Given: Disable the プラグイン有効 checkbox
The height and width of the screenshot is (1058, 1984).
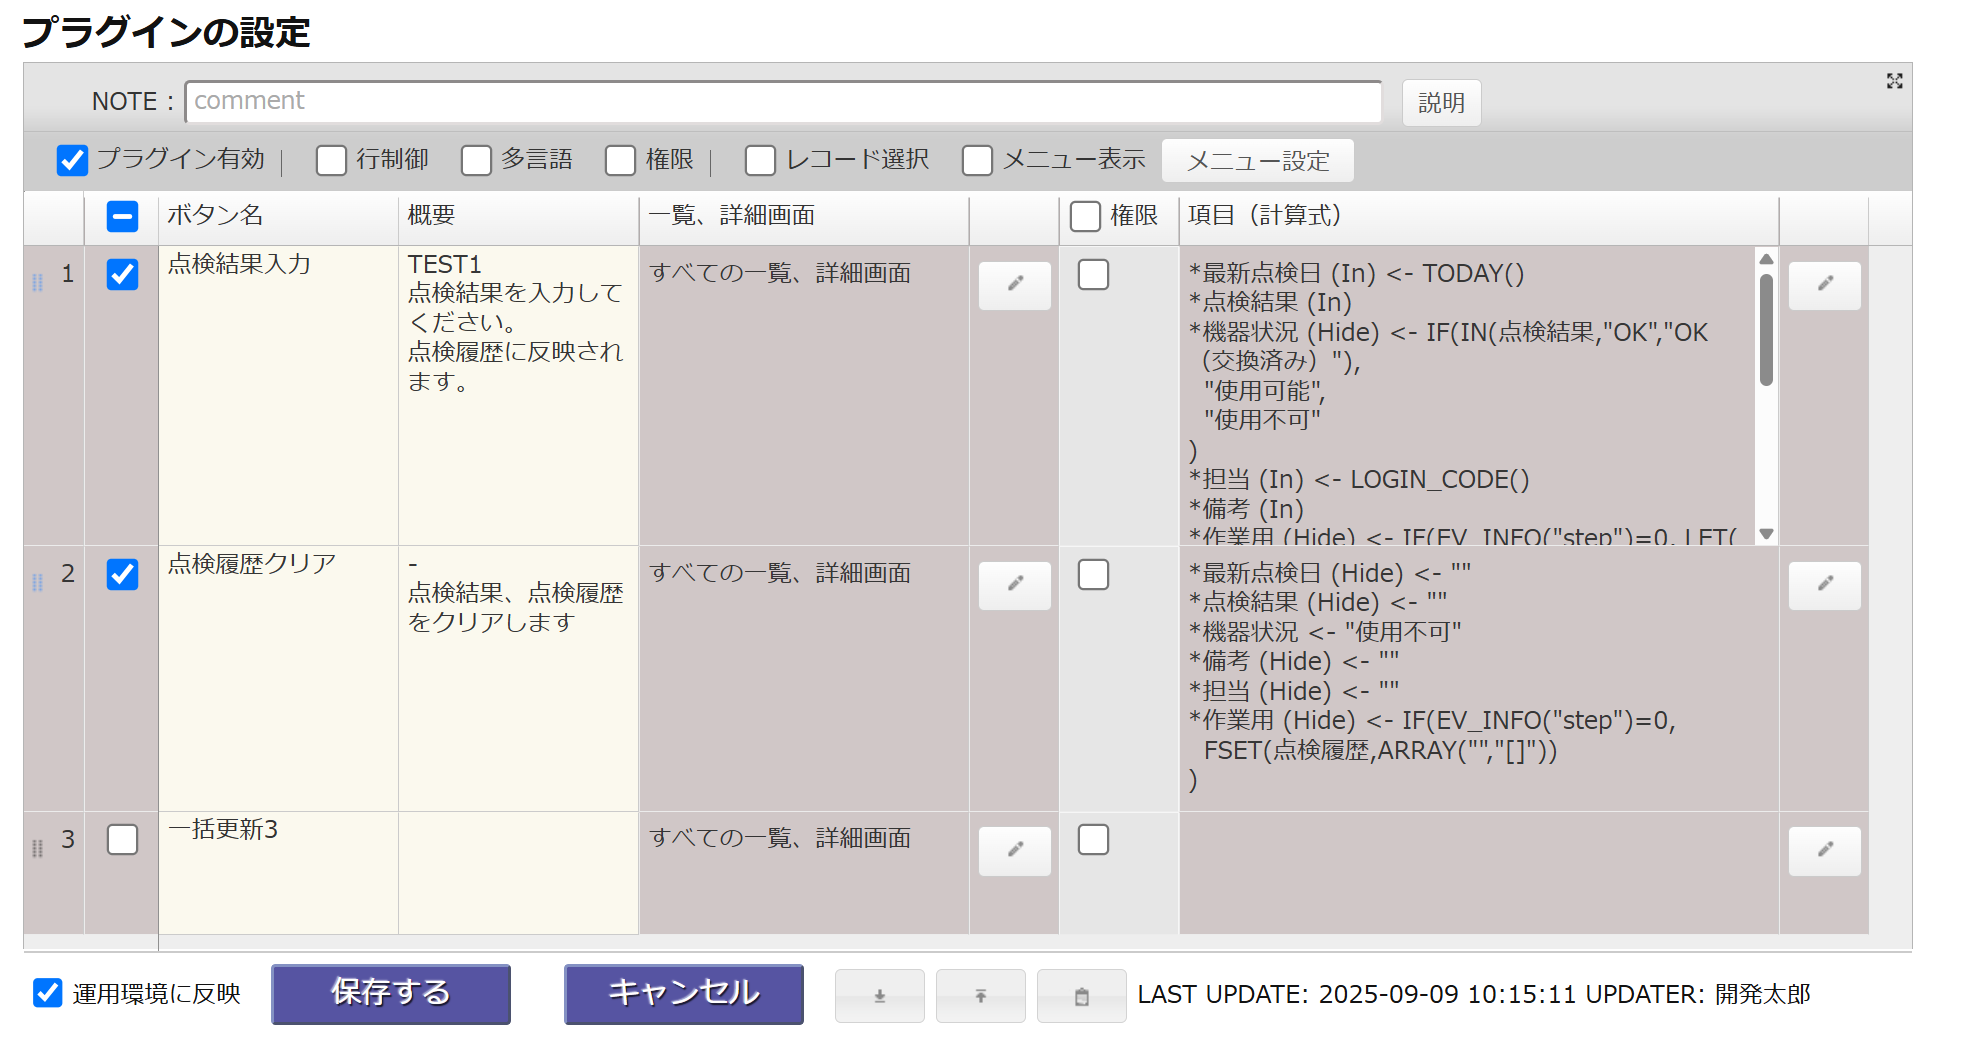Looking at the screenshot, I should tap(73, 160).
